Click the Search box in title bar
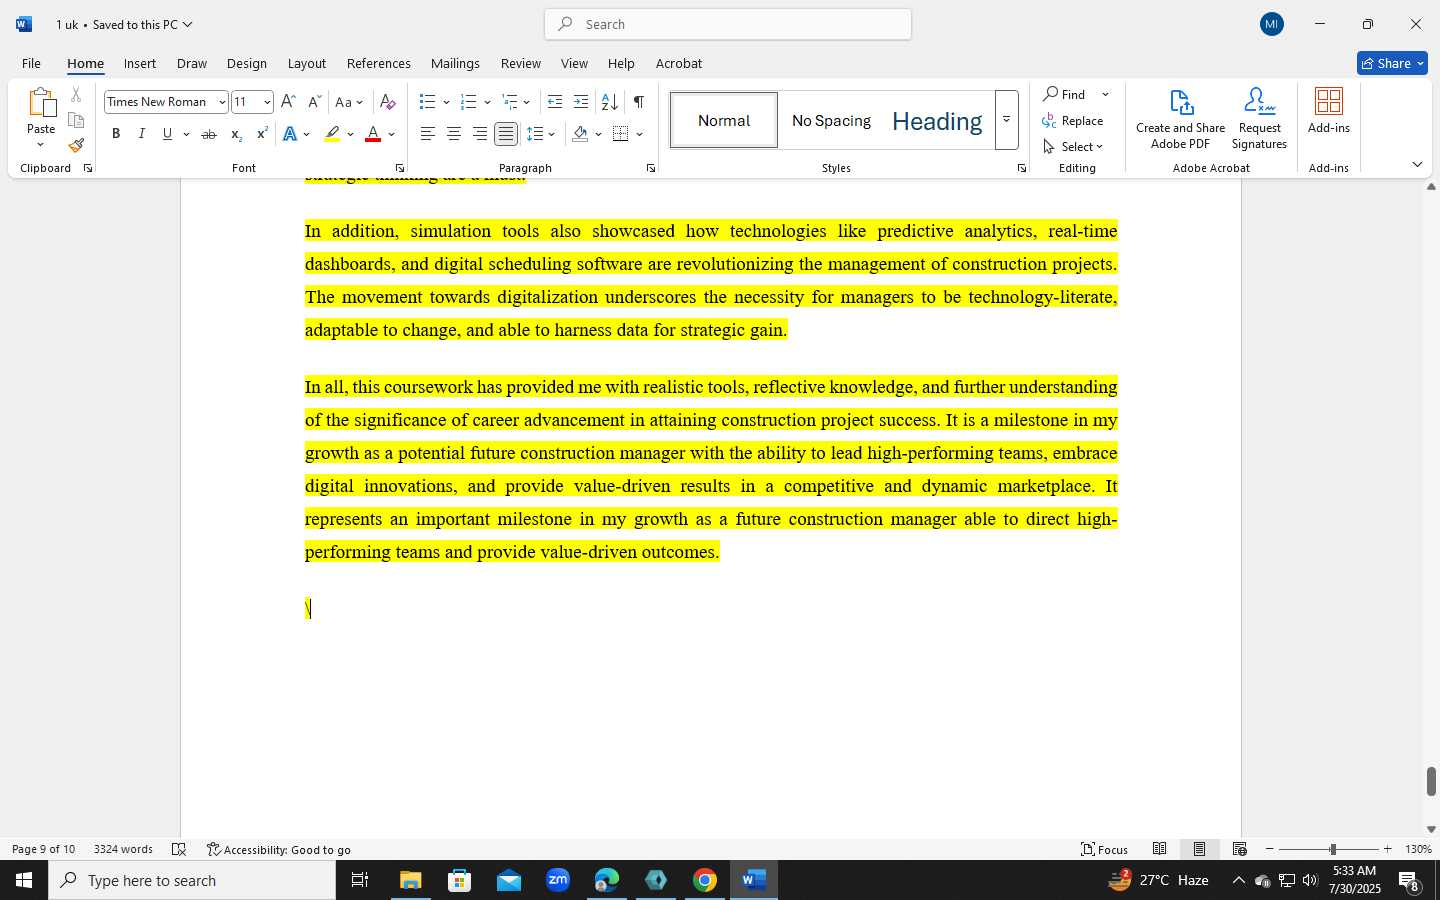The image size is (1440, 900). [x=728, y=24]
